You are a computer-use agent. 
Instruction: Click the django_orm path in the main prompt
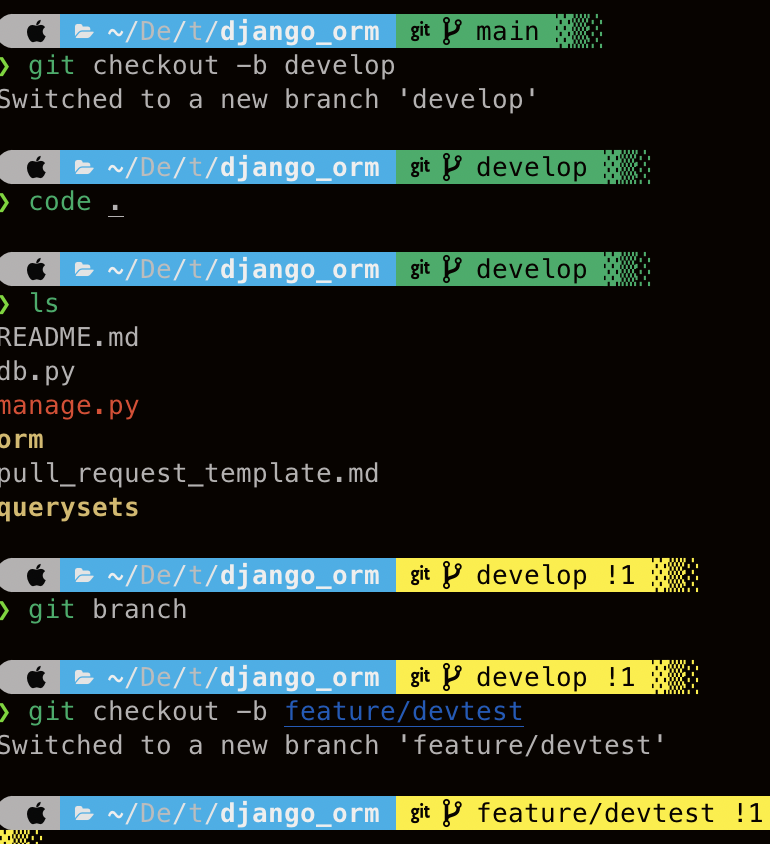click(300, 32)
